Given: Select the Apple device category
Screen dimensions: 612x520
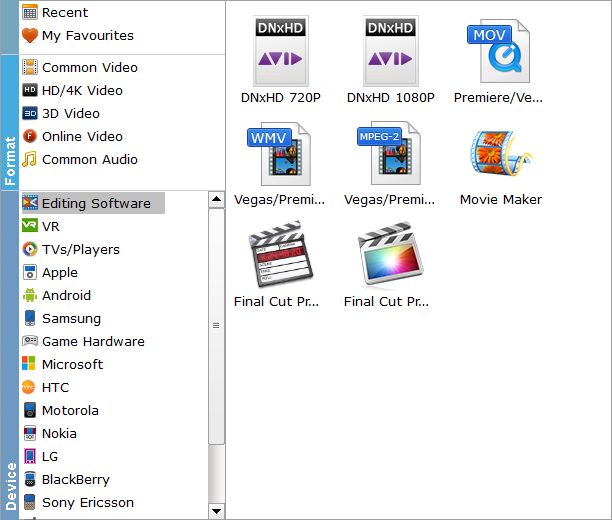Looking at the screenshot, I should [59, 272].
